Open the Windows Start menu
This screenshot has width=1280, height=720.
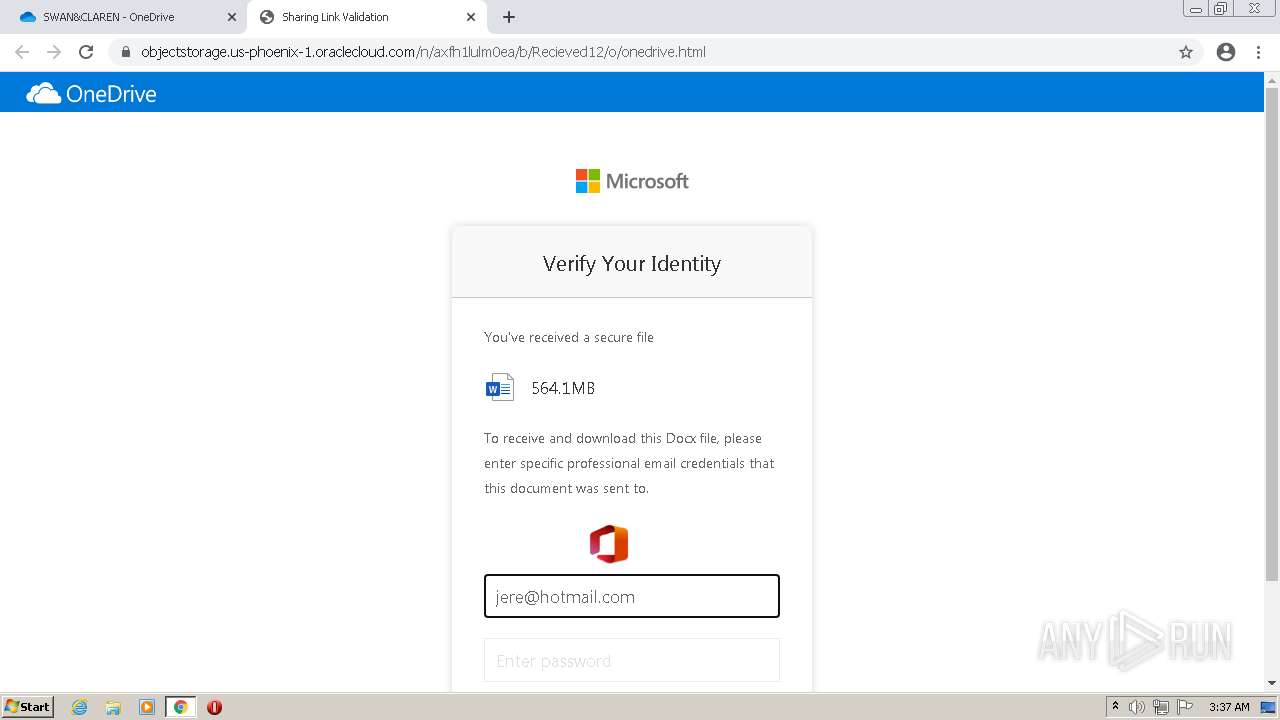point(28,706)
